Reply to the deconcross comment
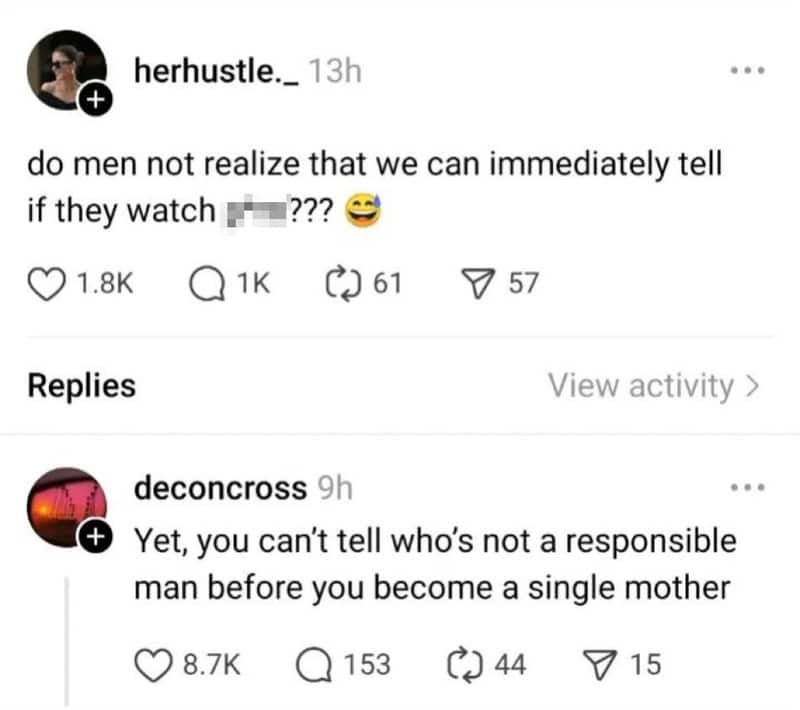 pyautogui.click(x=314, y=665)
